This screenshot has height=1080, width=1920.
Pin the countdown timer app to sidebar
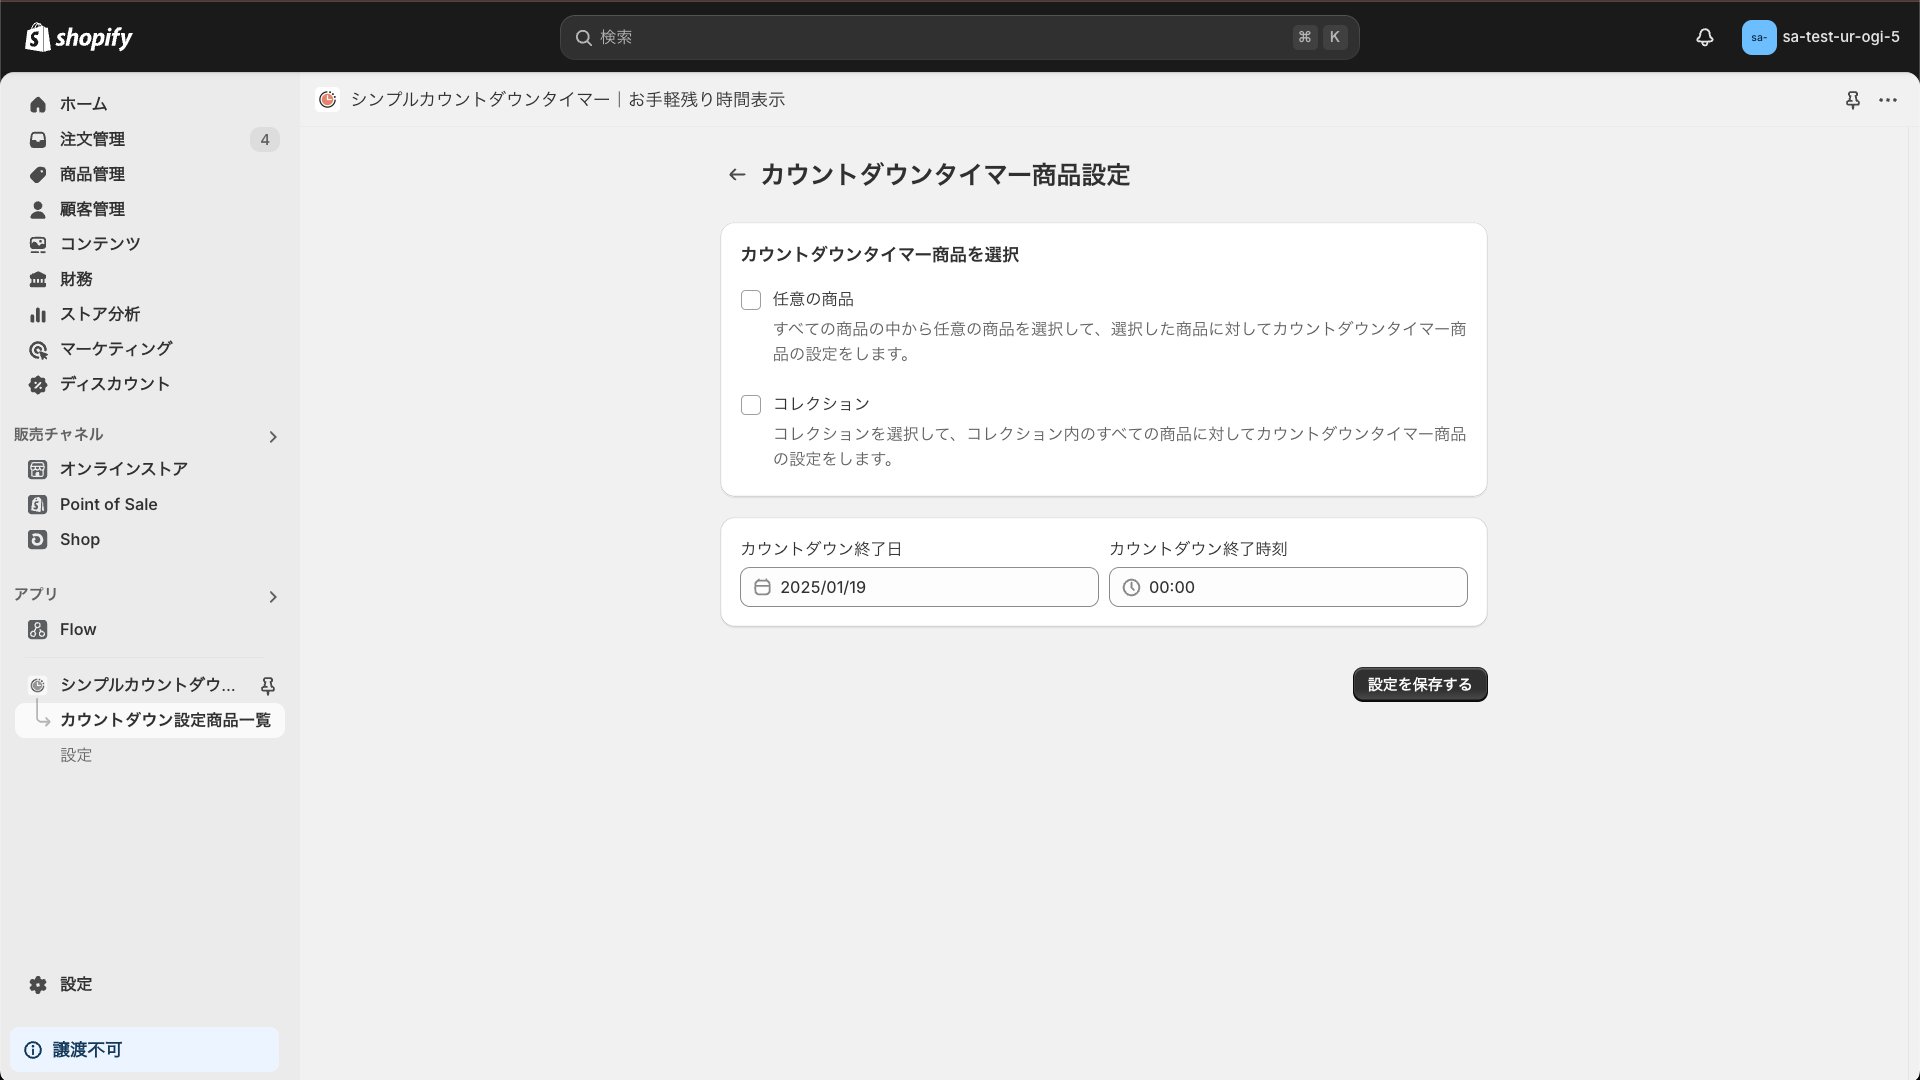(x=268, y=686)
